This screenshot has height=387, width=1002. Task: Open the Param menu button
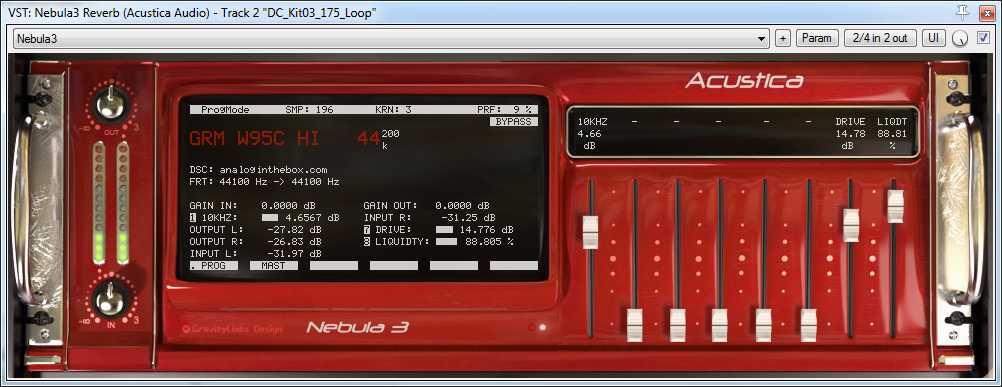click(x=817, y=38)
